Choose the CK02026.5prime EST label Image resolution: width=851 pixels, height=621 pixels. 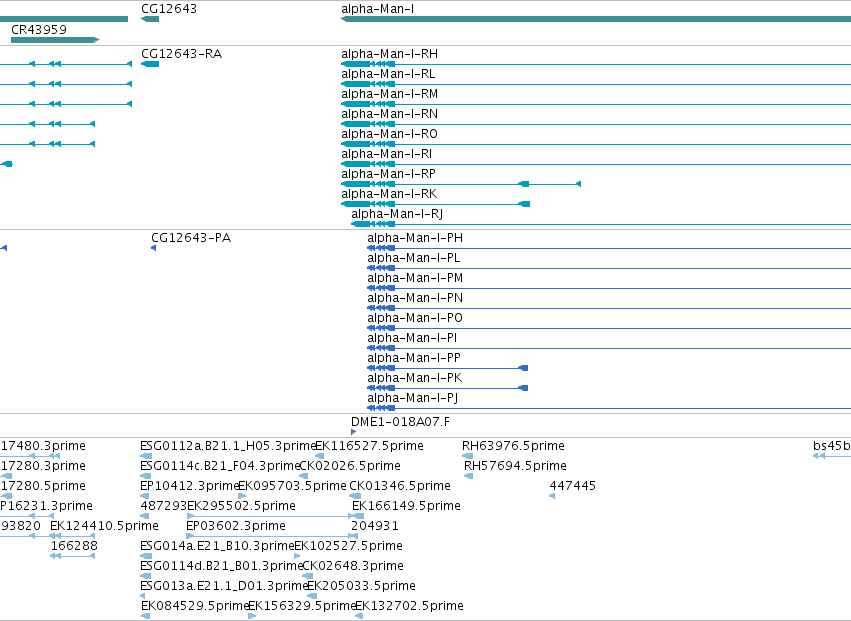[x=350, y=466]
